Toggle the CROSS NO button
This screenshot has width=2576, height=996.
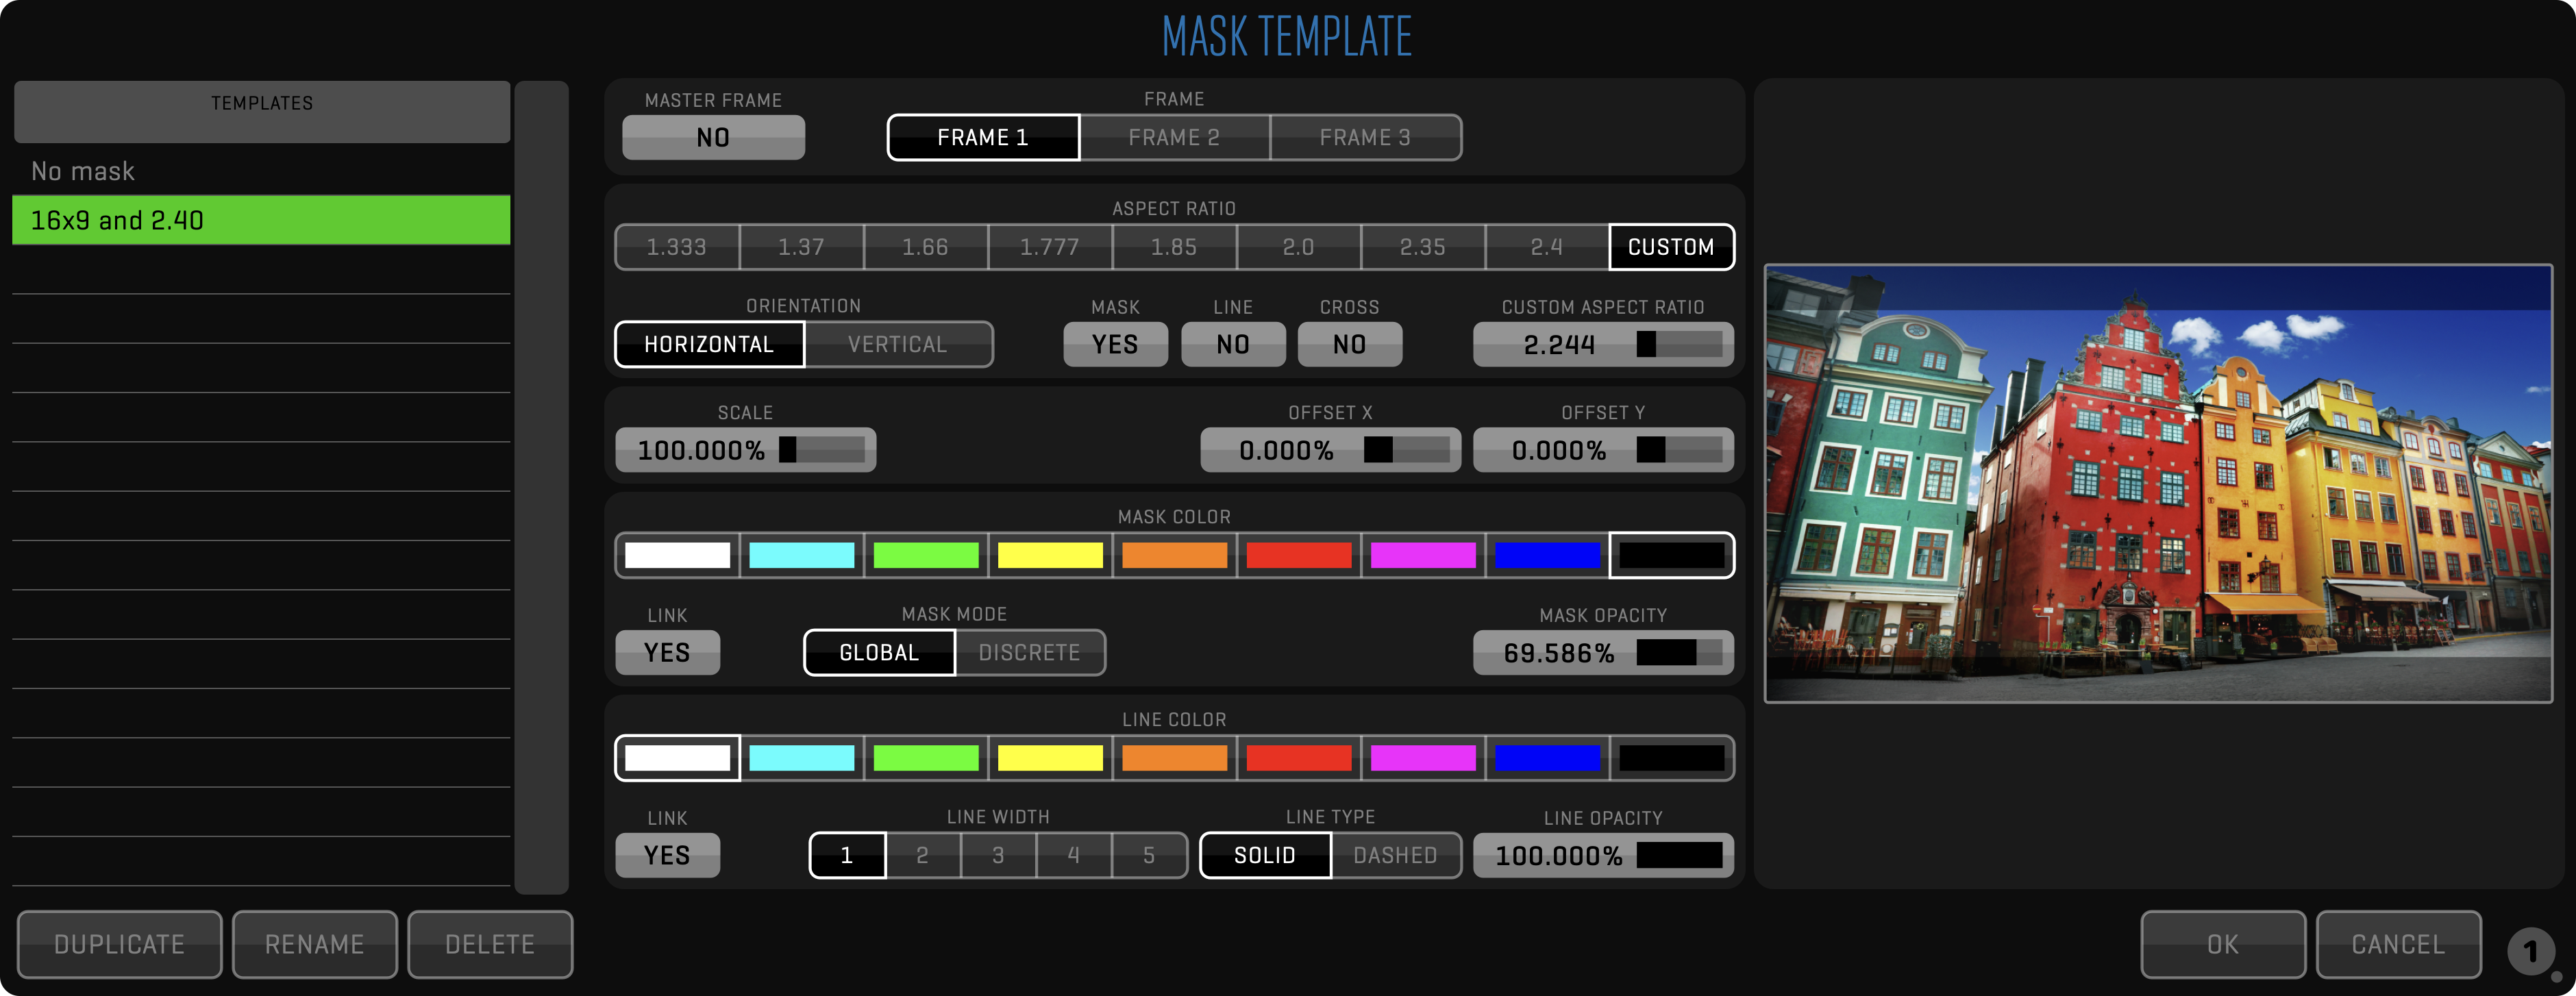(1349, 344)
